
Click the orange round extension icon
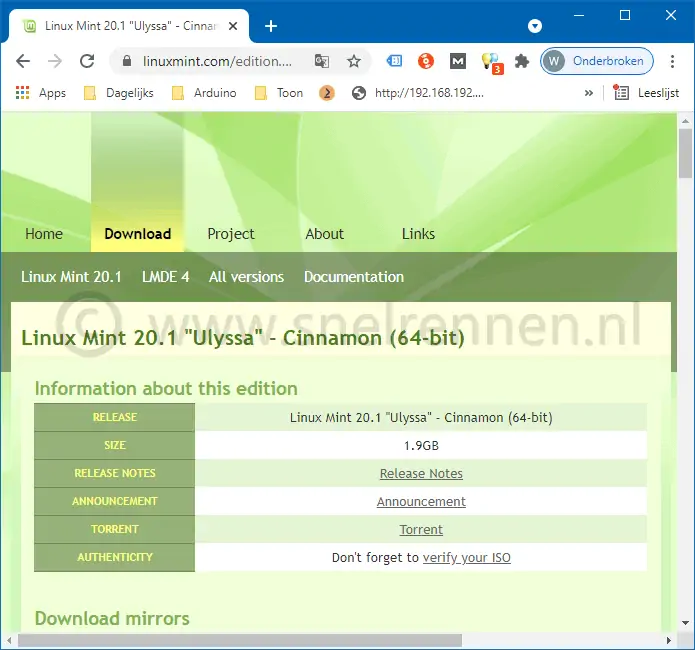[426, 61]
